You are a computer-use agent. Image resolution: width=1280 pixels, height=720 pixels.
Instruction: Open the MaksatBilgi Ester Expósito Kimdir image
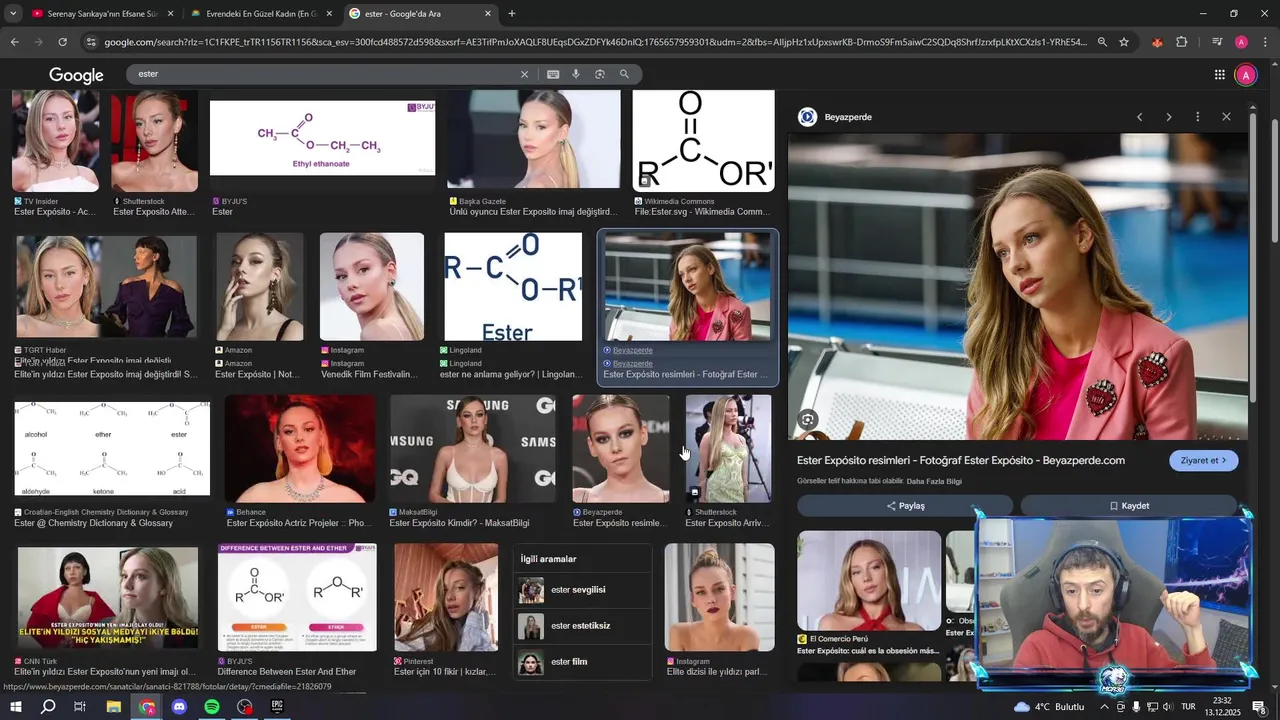click(472, 449)
